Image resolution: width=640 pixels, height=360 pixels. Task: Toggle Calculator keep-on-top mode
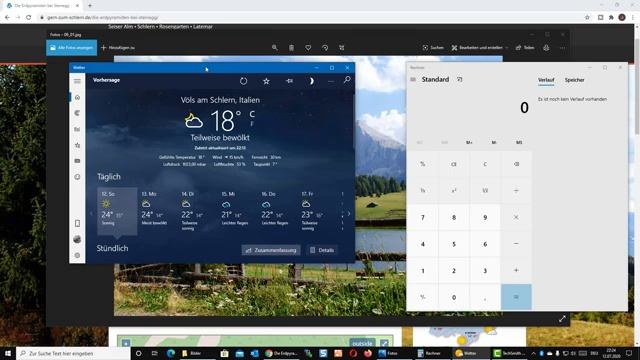tap(460, 79)
